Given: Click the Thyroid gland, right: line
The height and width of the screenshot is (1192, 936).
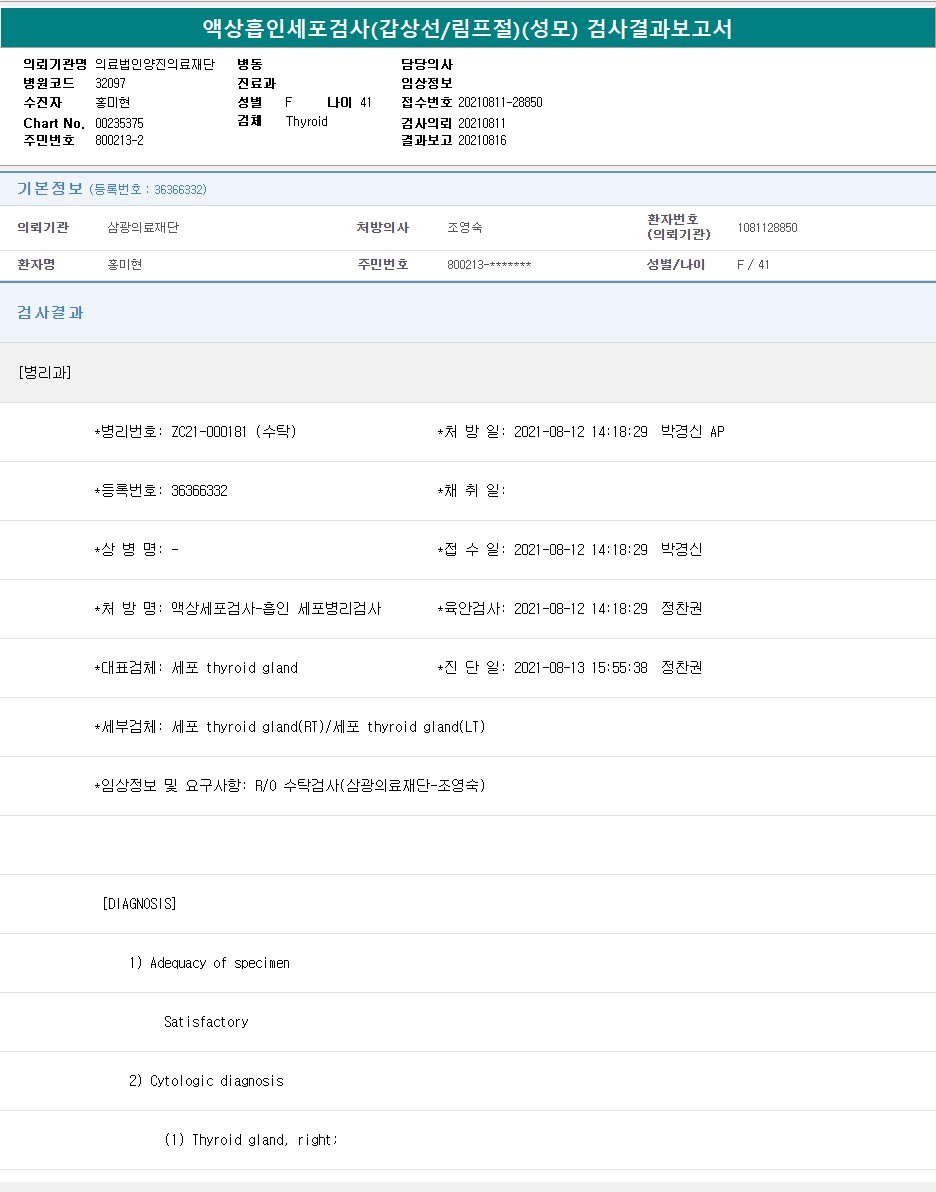Looking at the screenshot, I should [x=251, y=1140].
